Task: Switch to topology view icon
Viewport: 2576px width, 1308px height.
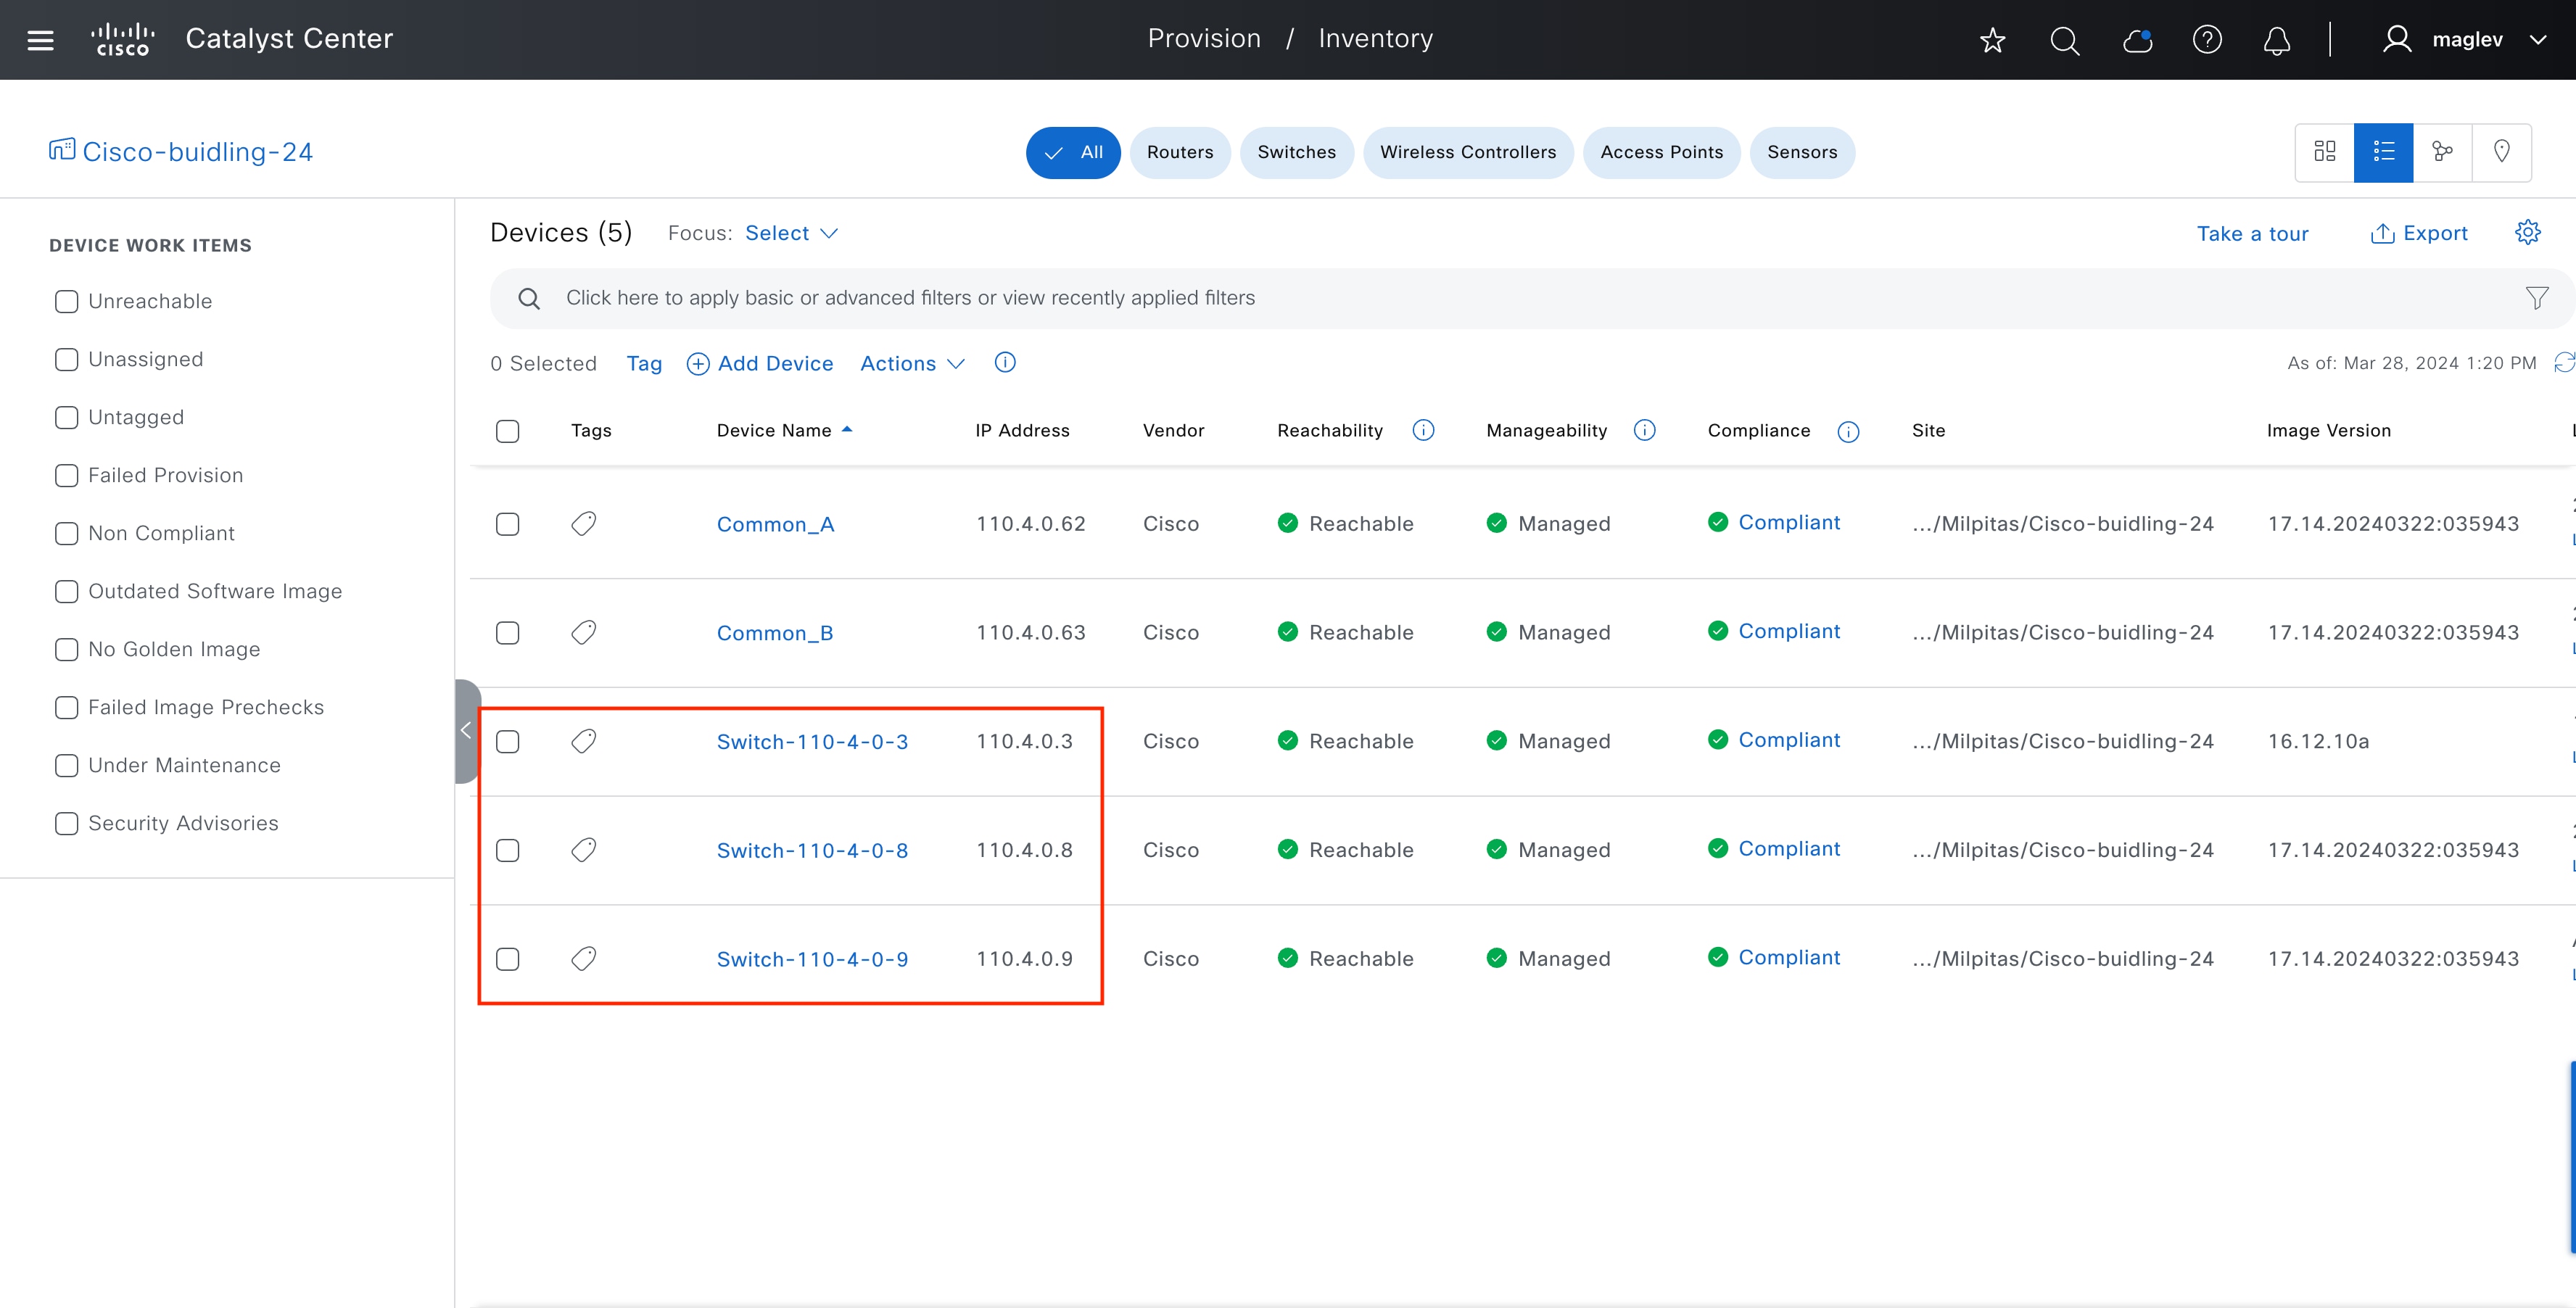Action: (2442, 152)
